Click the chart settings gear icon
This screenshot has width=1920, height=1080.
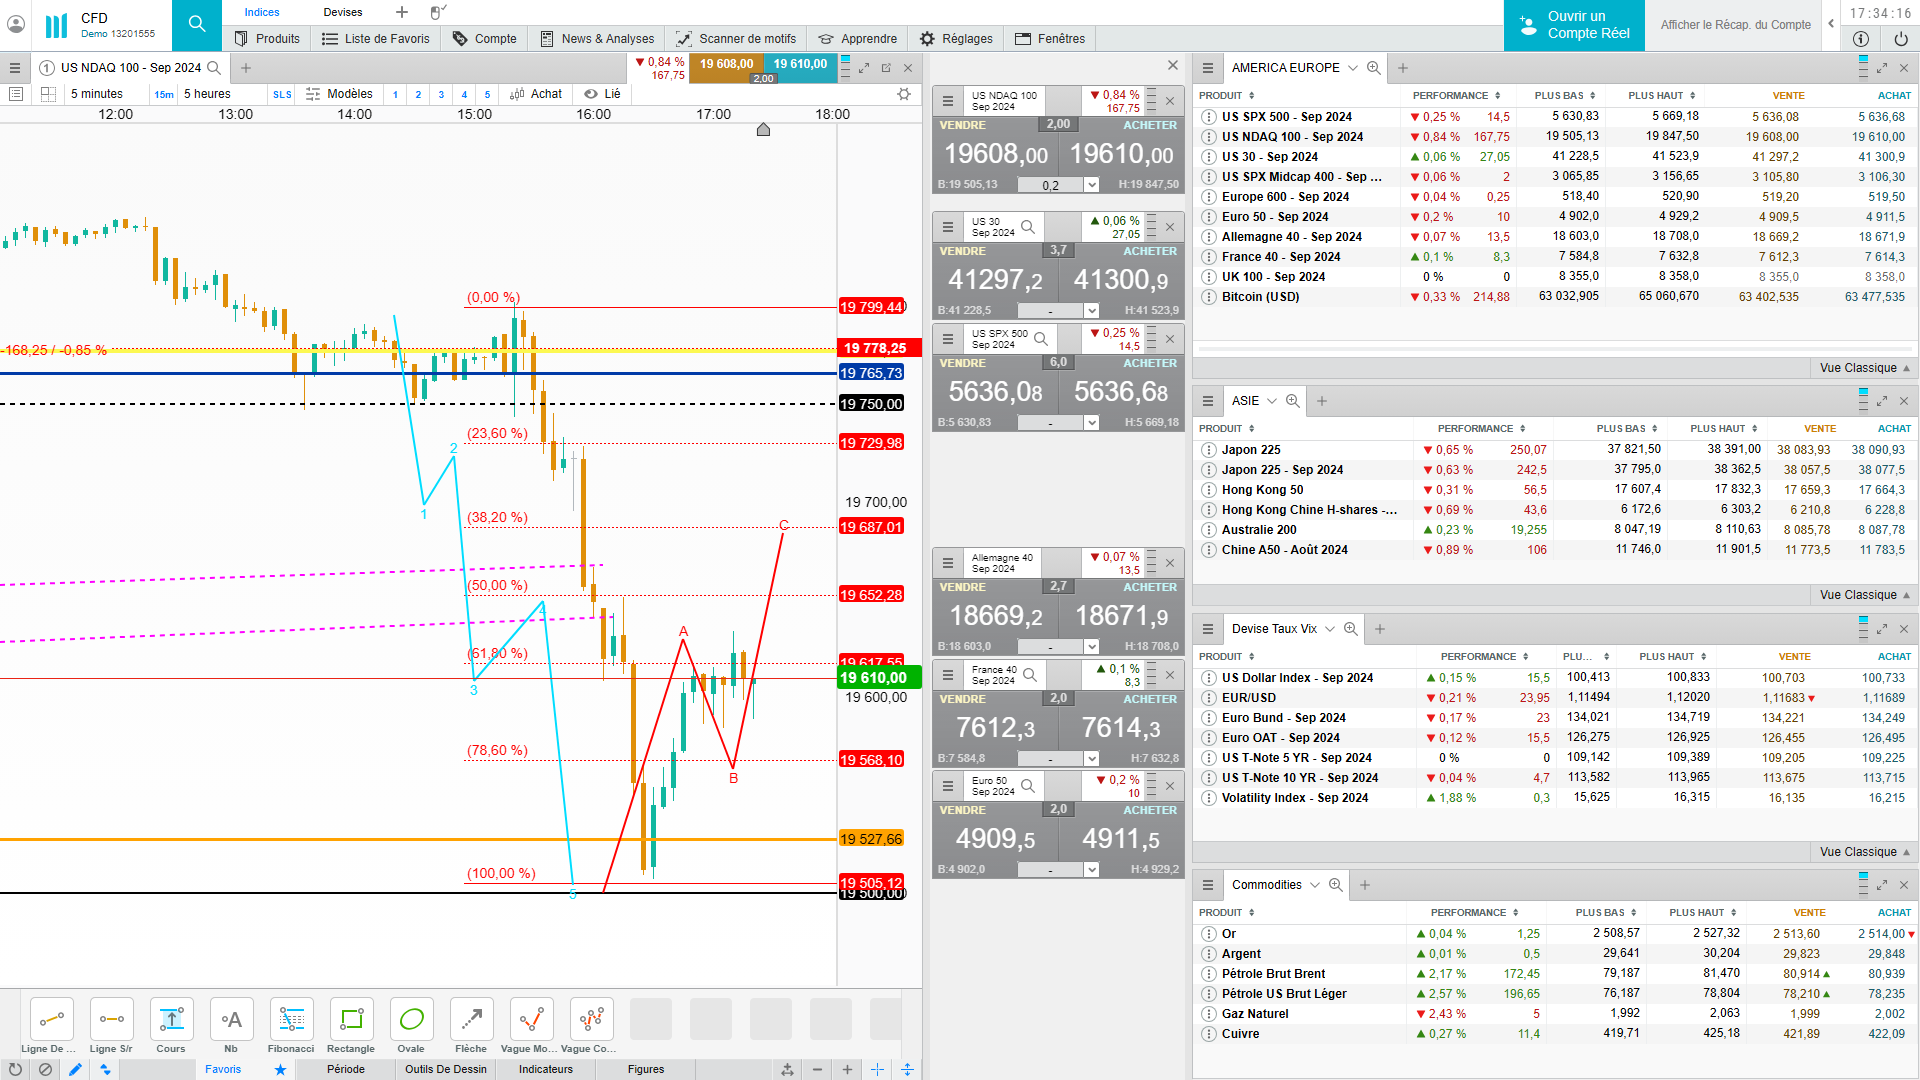coord(904,94)
